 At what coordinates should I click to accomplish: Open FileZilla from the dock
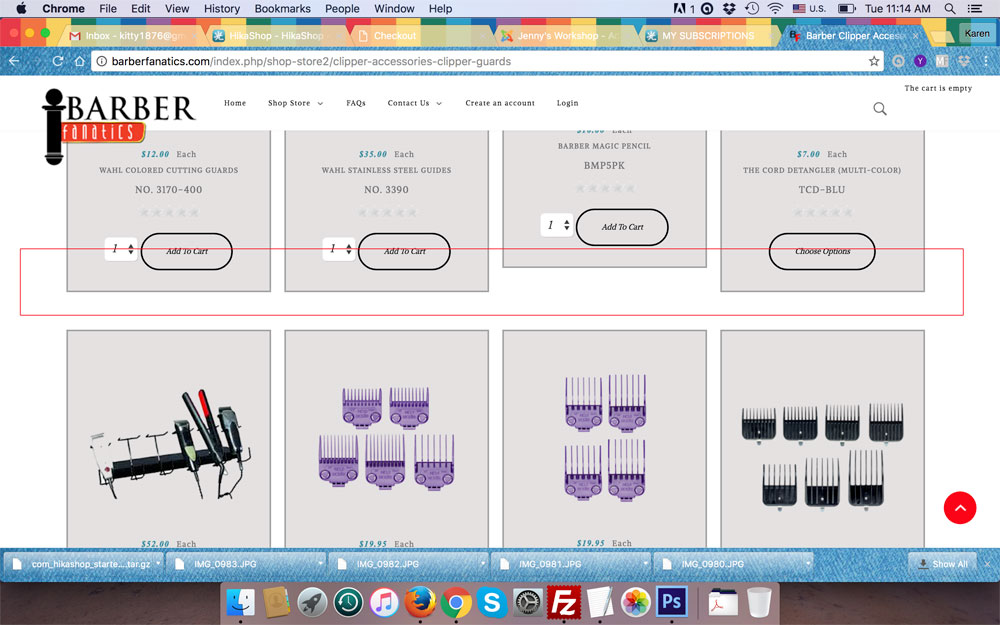pos(564,602)
